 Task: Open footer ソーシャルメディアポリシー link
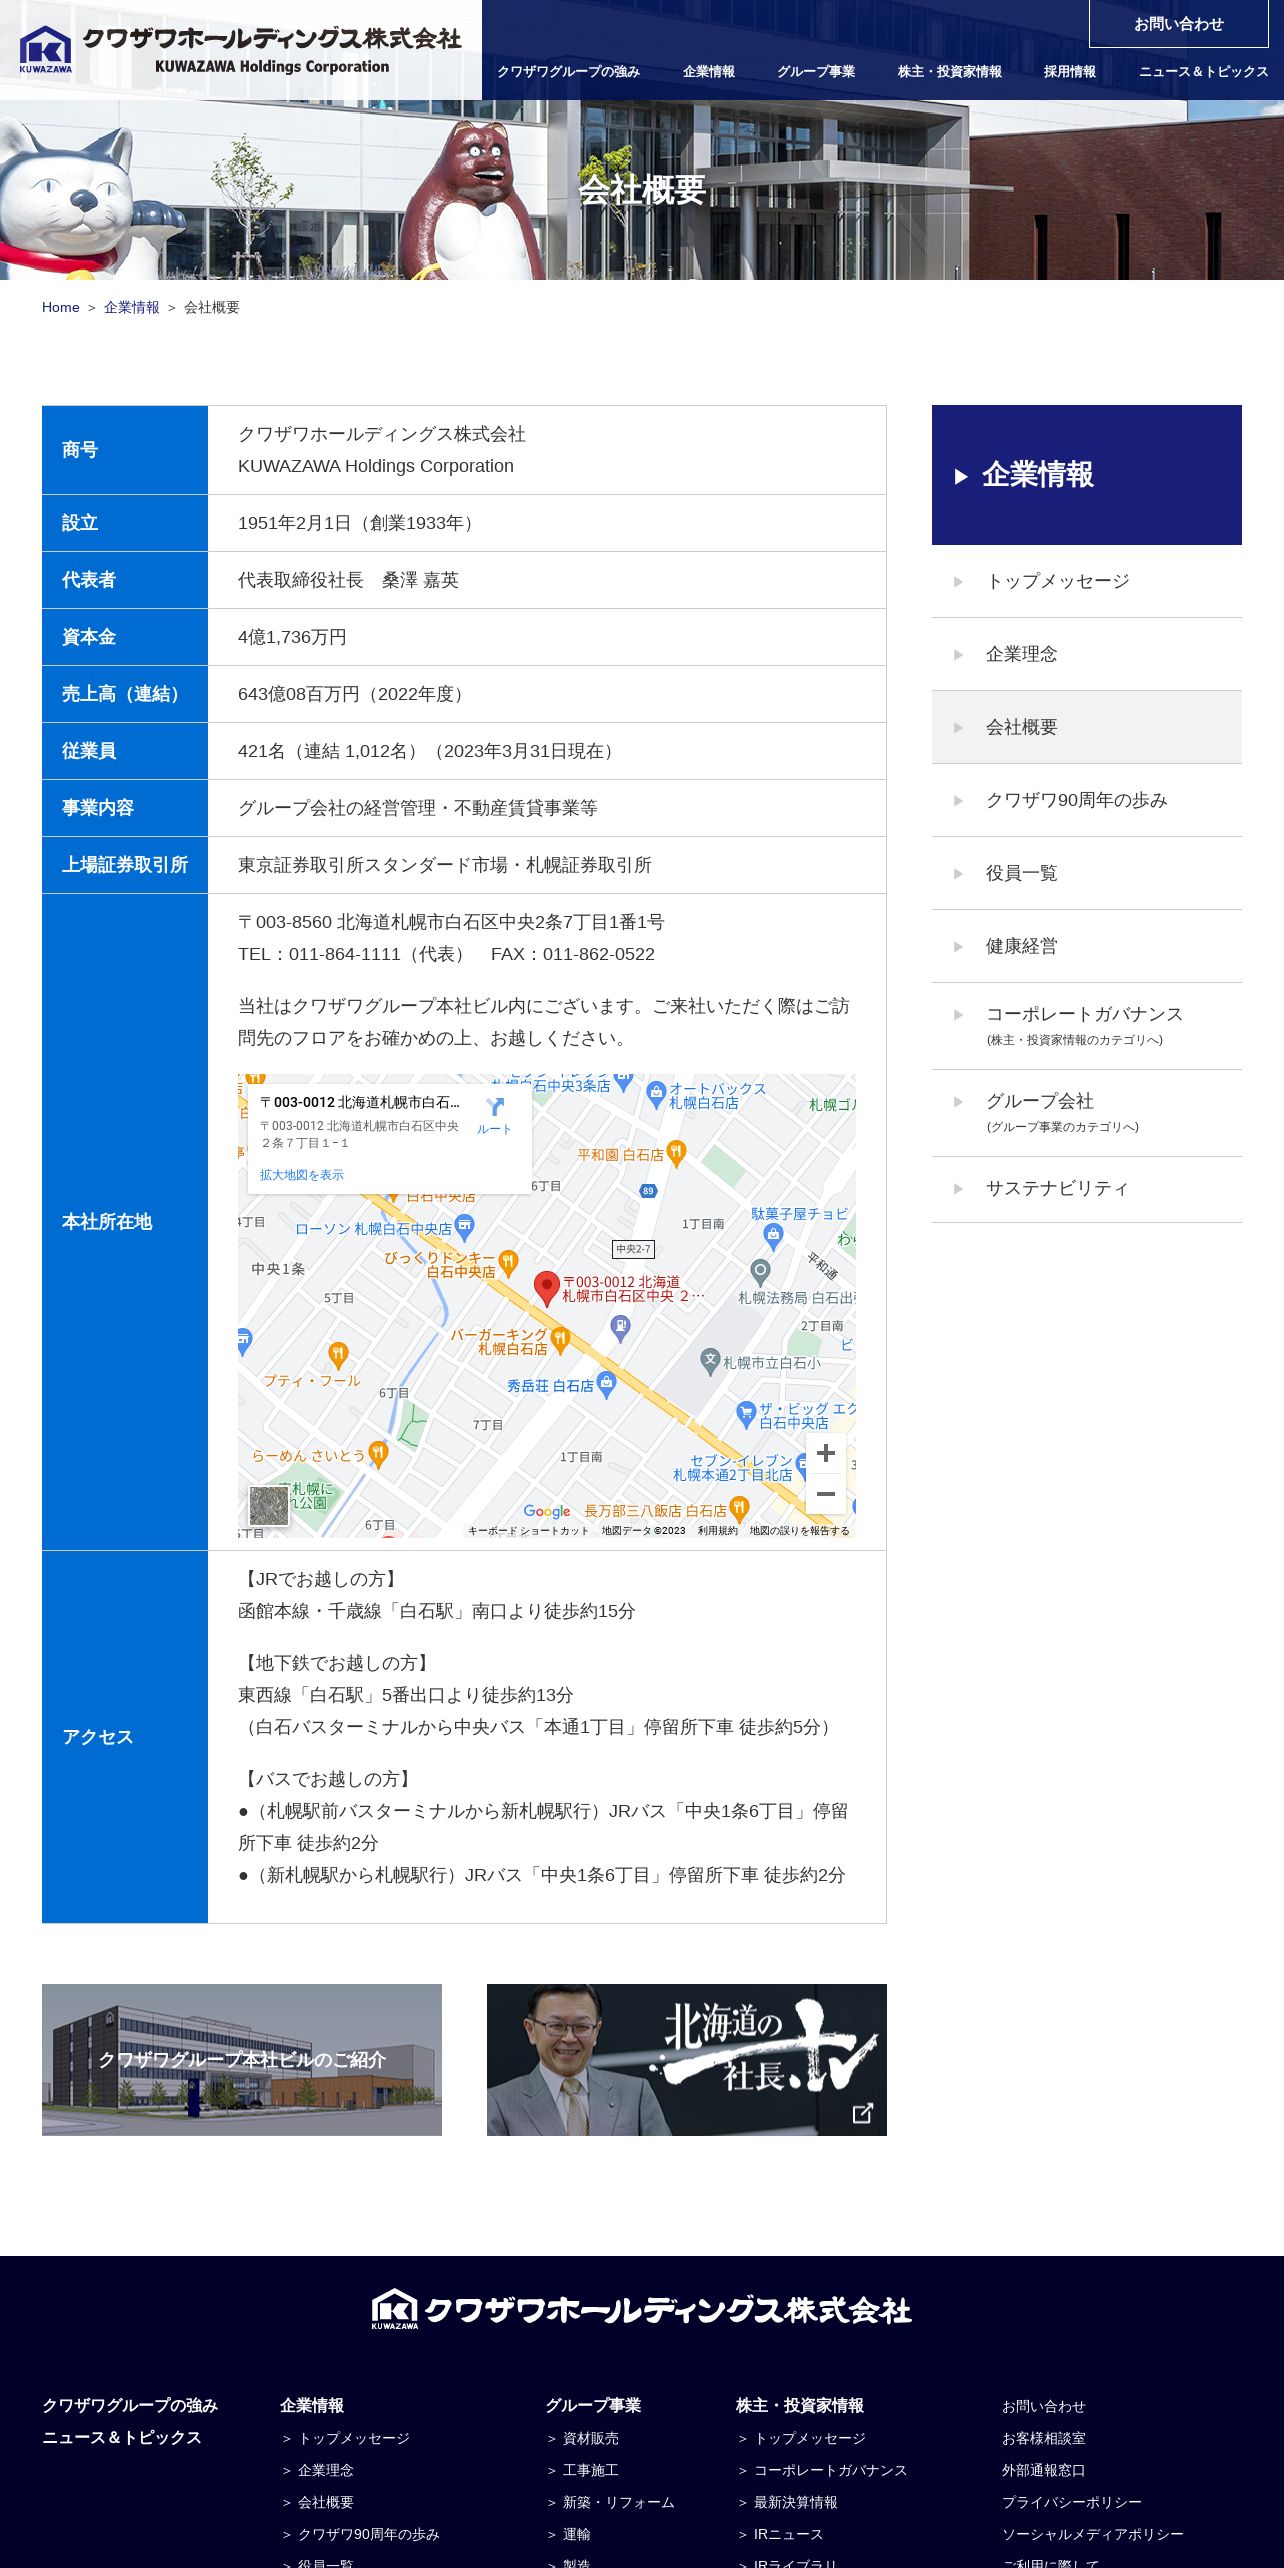click(x=1093, y=2534)
